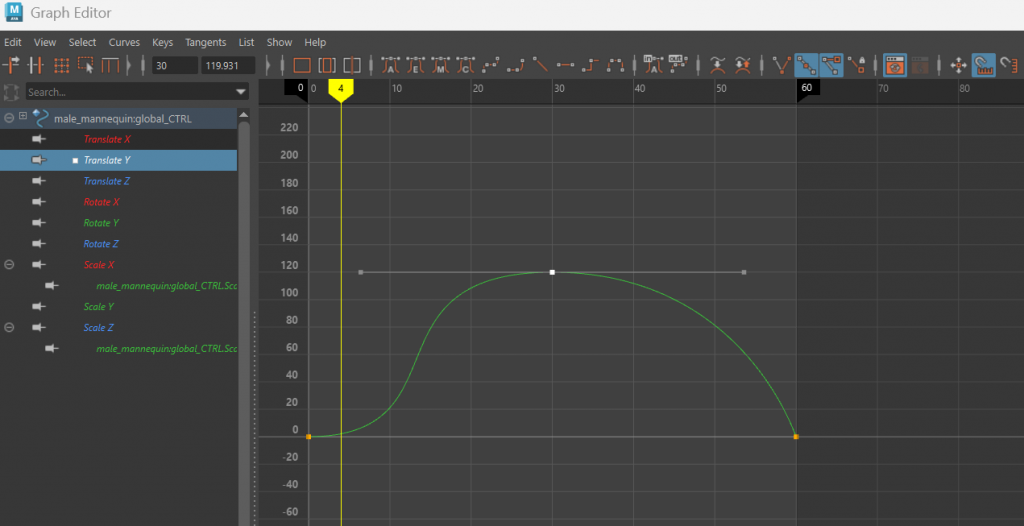Image resolution: width=1024 pixels, height=526 pixels.
Task: Open the List menu
Action: (x=246, y=42)
